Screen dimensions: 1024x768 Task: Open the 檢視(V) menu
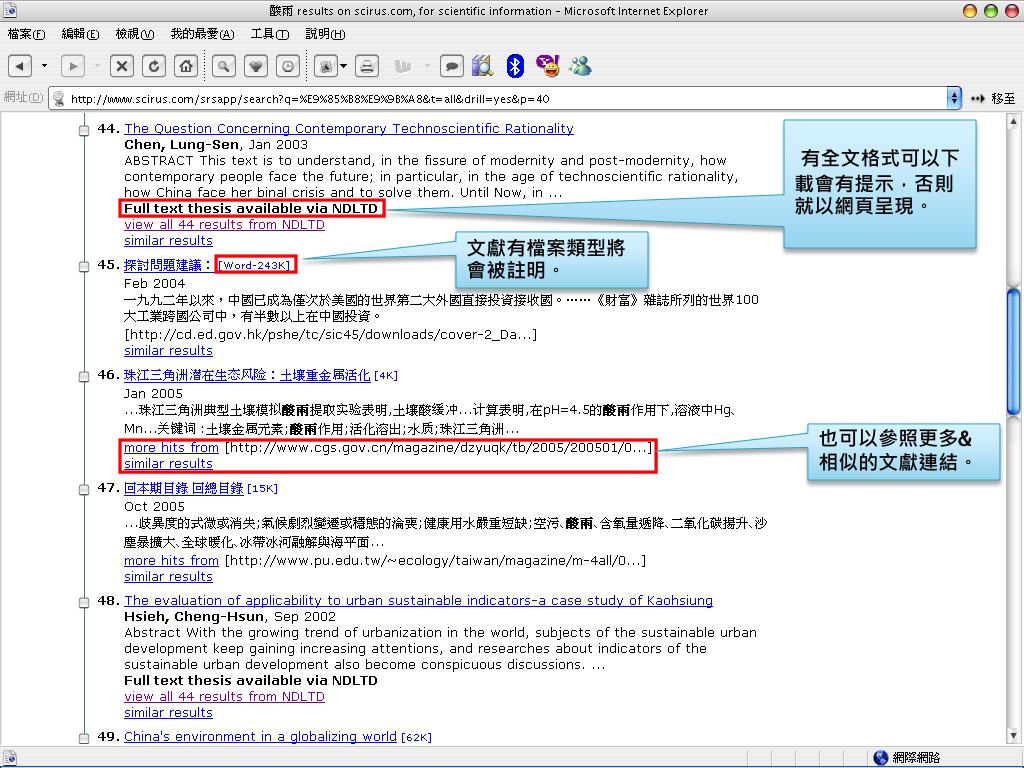135,34
